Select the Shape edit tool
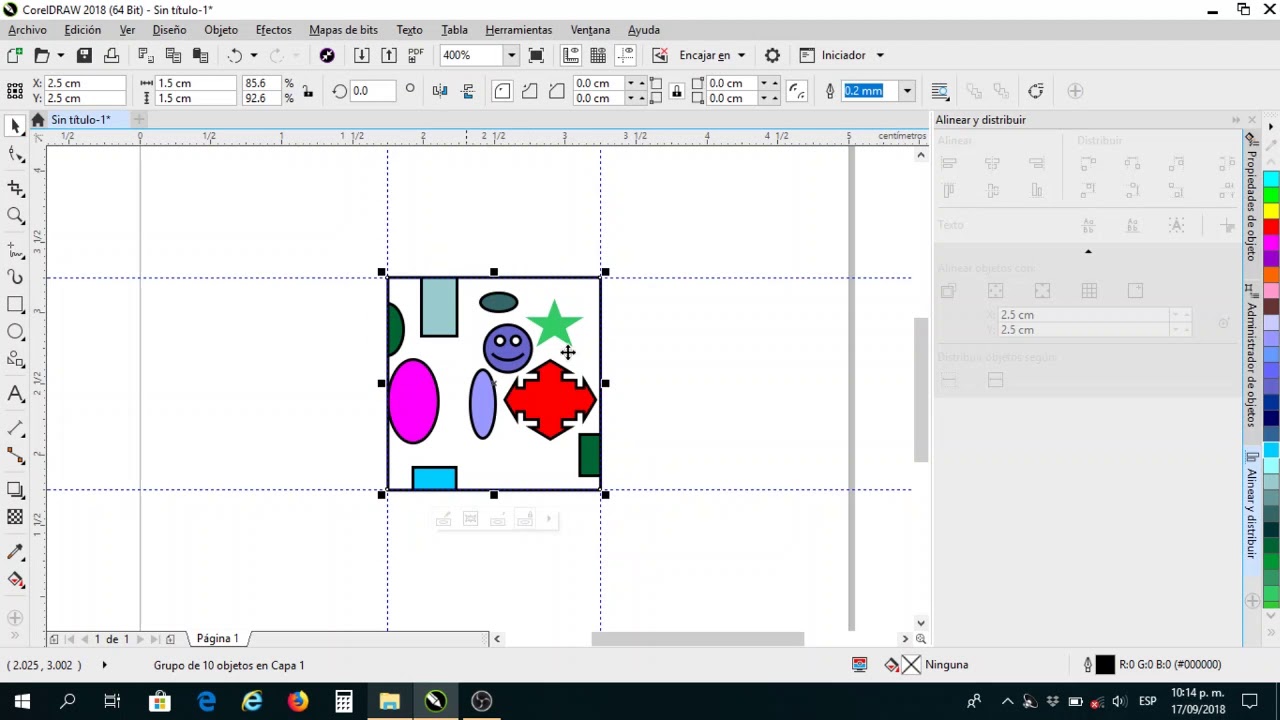 [x=15, y=155]
